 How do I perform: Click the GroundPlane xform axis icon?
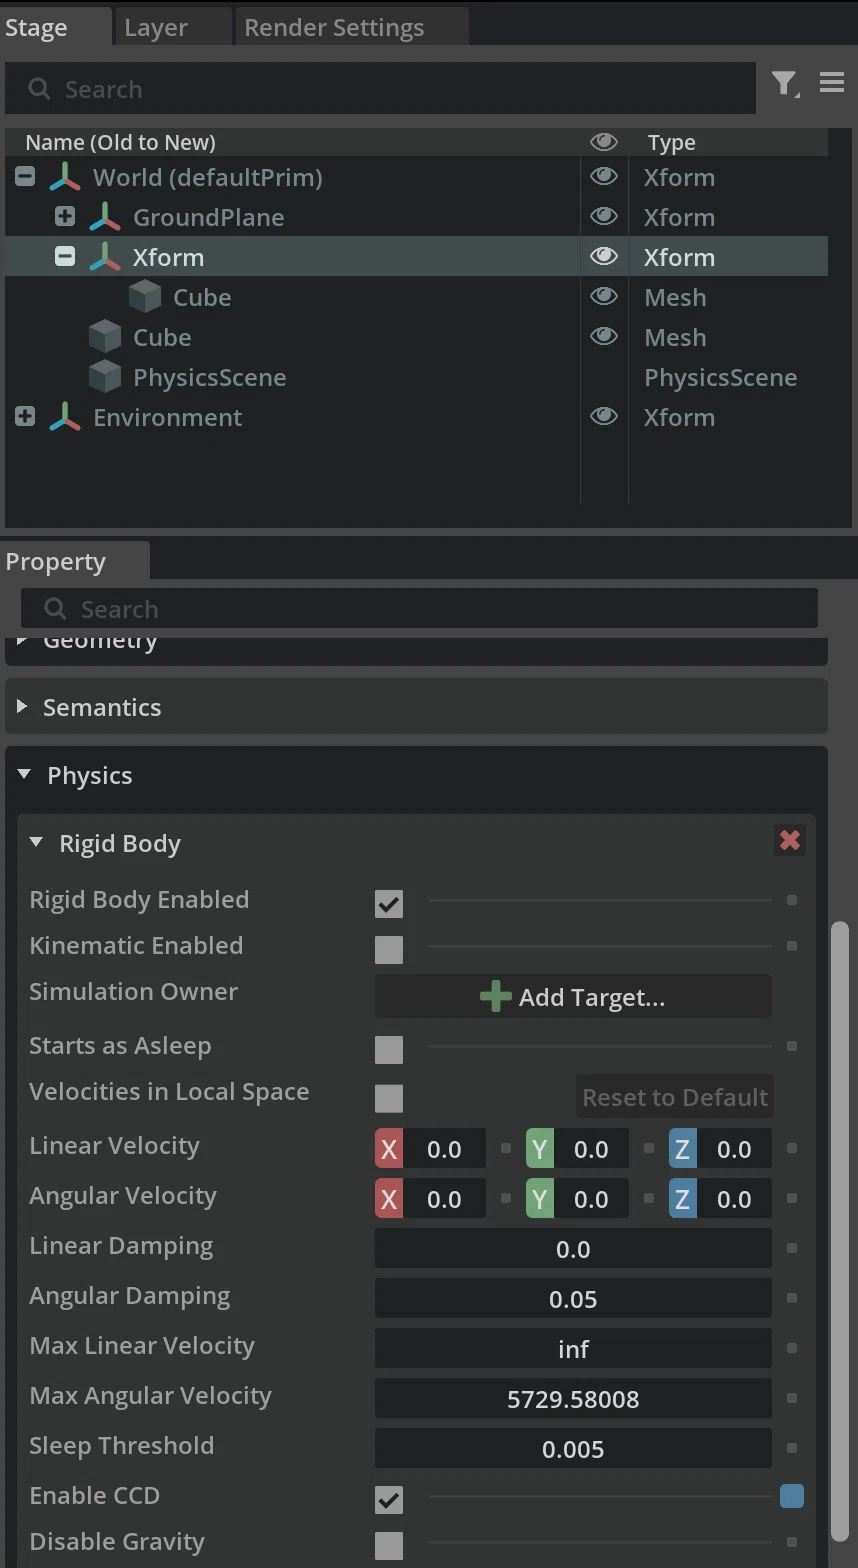(105, 217)
